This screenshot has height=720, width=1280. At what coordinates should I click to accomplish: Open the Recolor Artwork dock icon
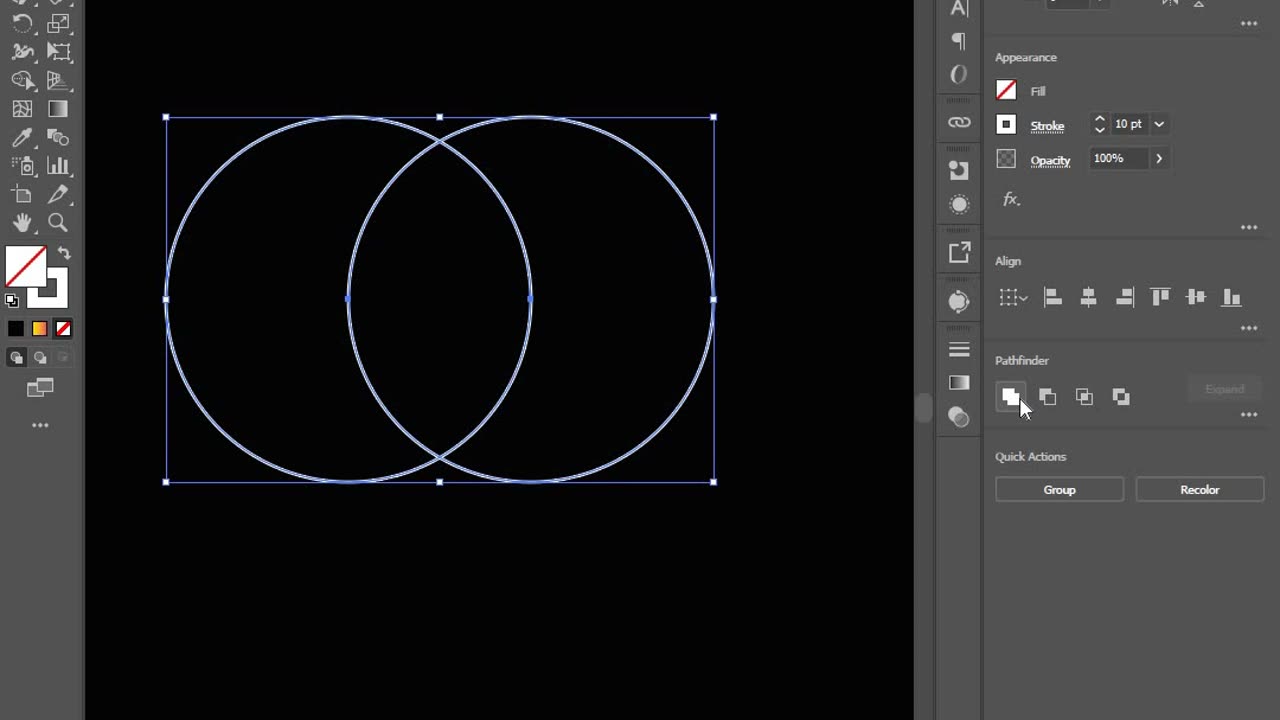959,301
